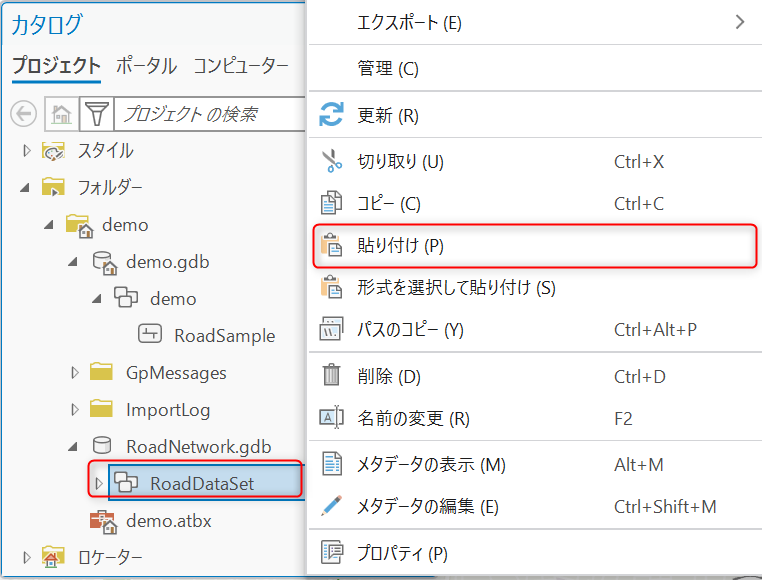Collapse the フォルダー tree node
The width and height of the screenshot is (762, 580).
[x=25, y=188]
